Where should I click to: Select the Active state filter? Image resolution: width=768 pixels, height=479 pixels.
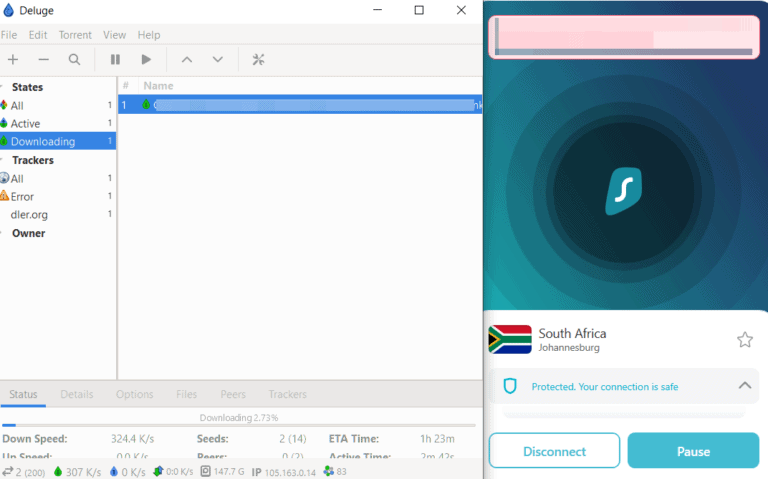(58, 123)
